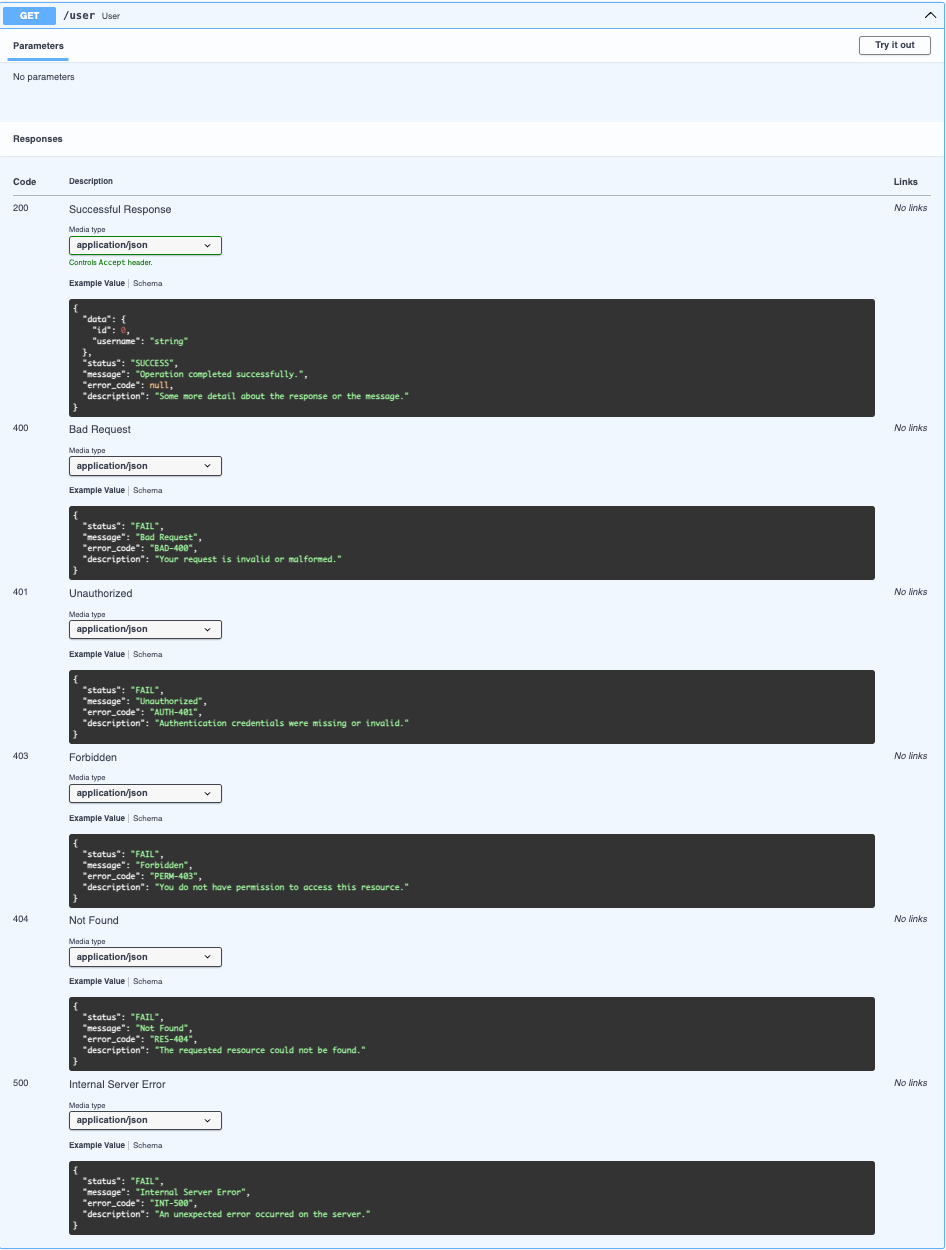Switch to Schema tab for 403 response
This screenshot has width=946, height=1250.
point(147,818)
